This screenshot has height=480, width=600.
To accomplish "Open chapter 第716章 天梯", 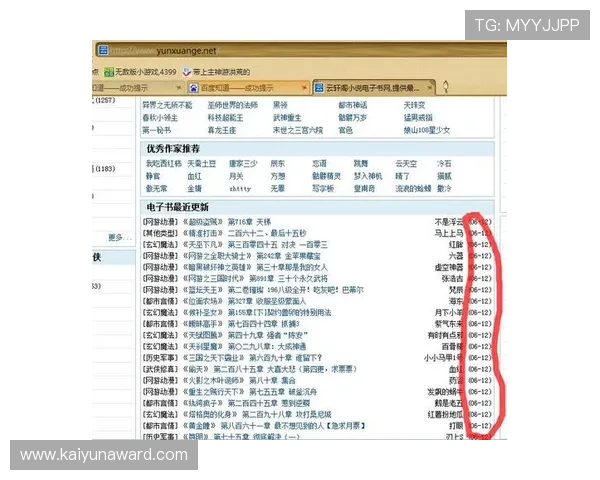I will [249, 222].
